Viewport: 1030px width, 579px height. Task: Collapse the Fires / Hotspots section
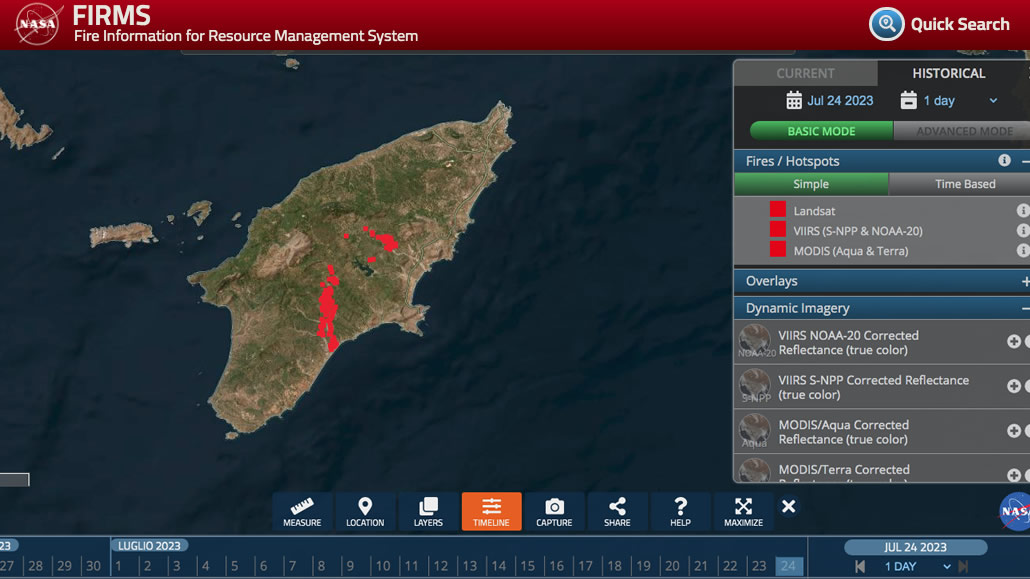tap(1025, 161)
